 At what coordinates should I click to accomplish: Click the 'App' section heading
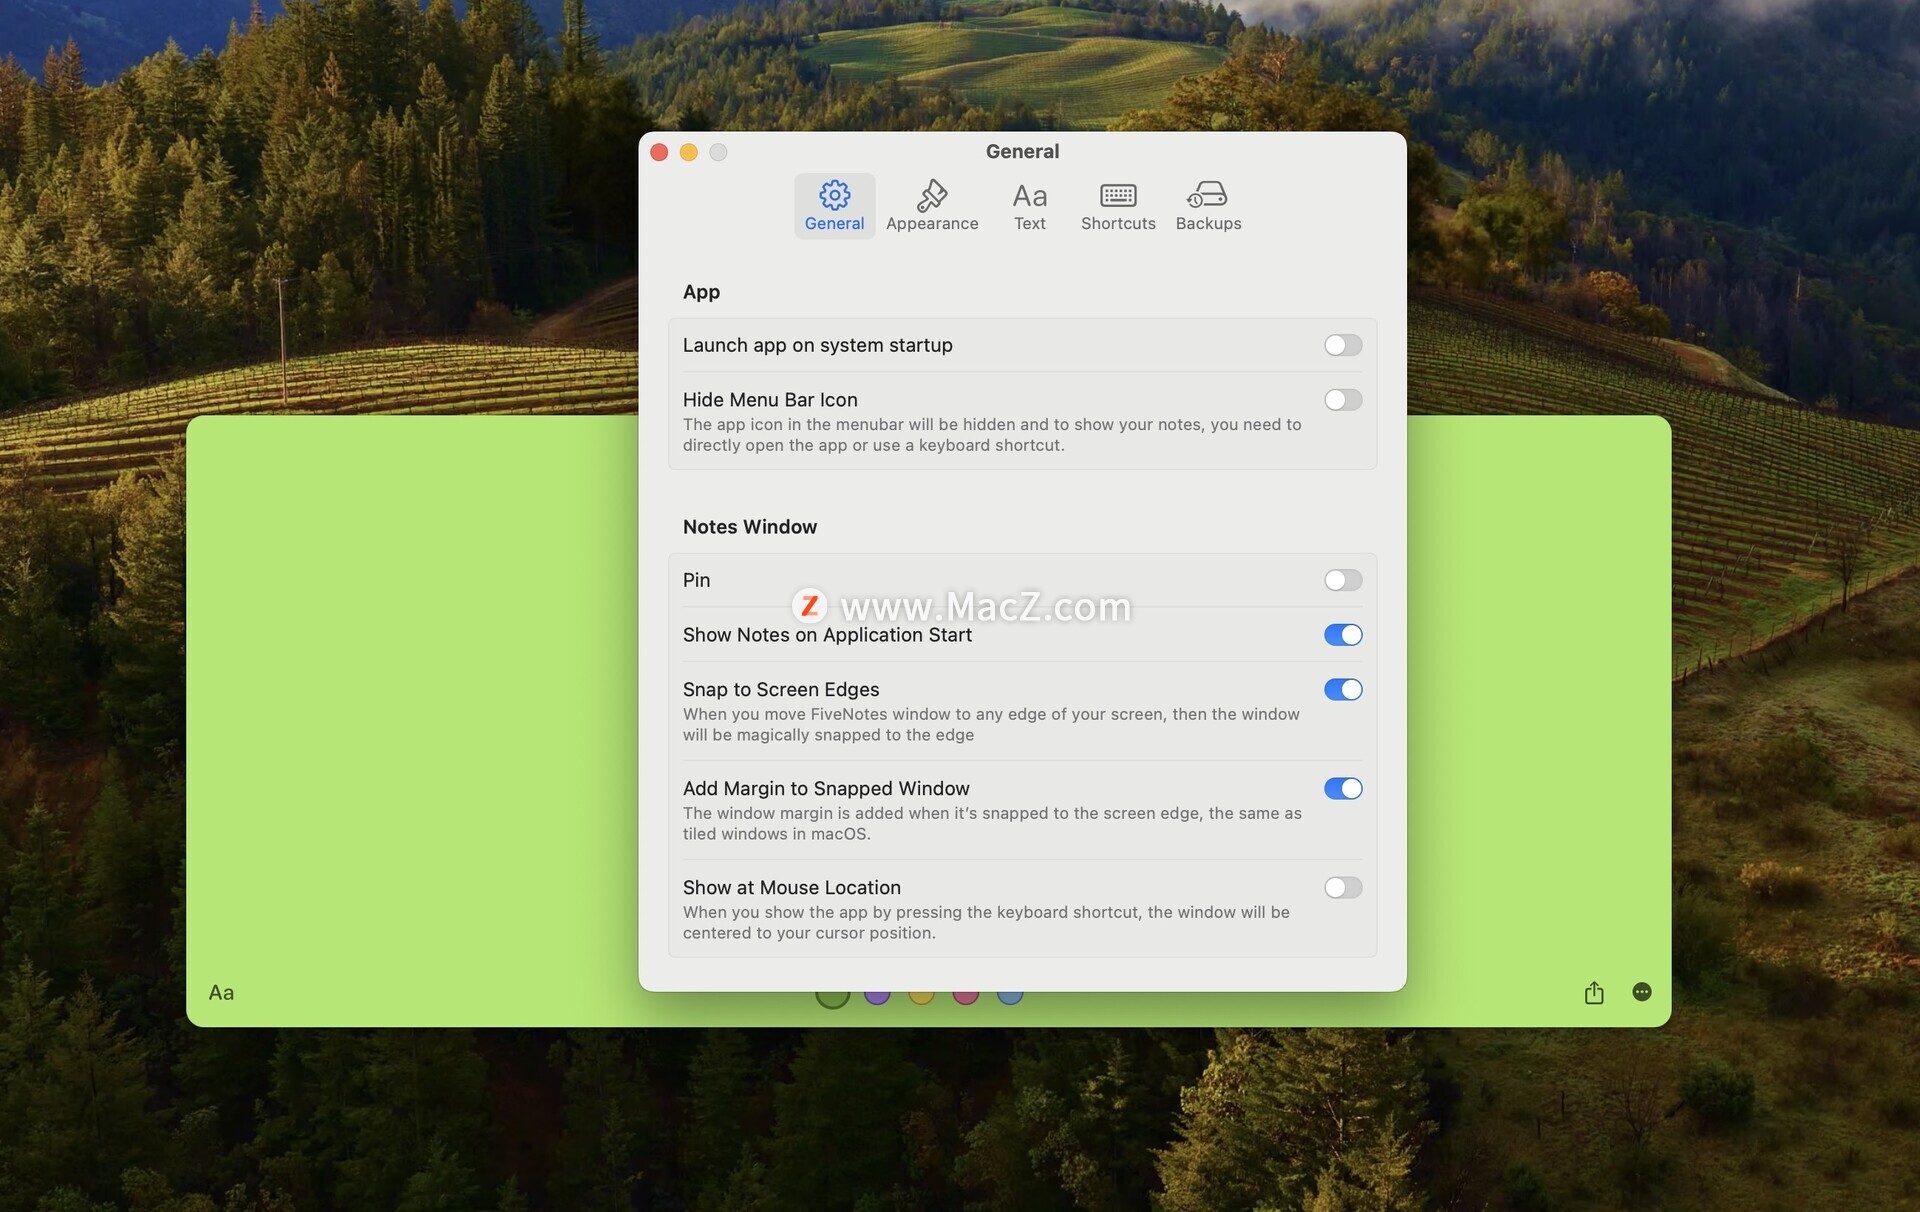pyautogui.click(x=701, y=292)
